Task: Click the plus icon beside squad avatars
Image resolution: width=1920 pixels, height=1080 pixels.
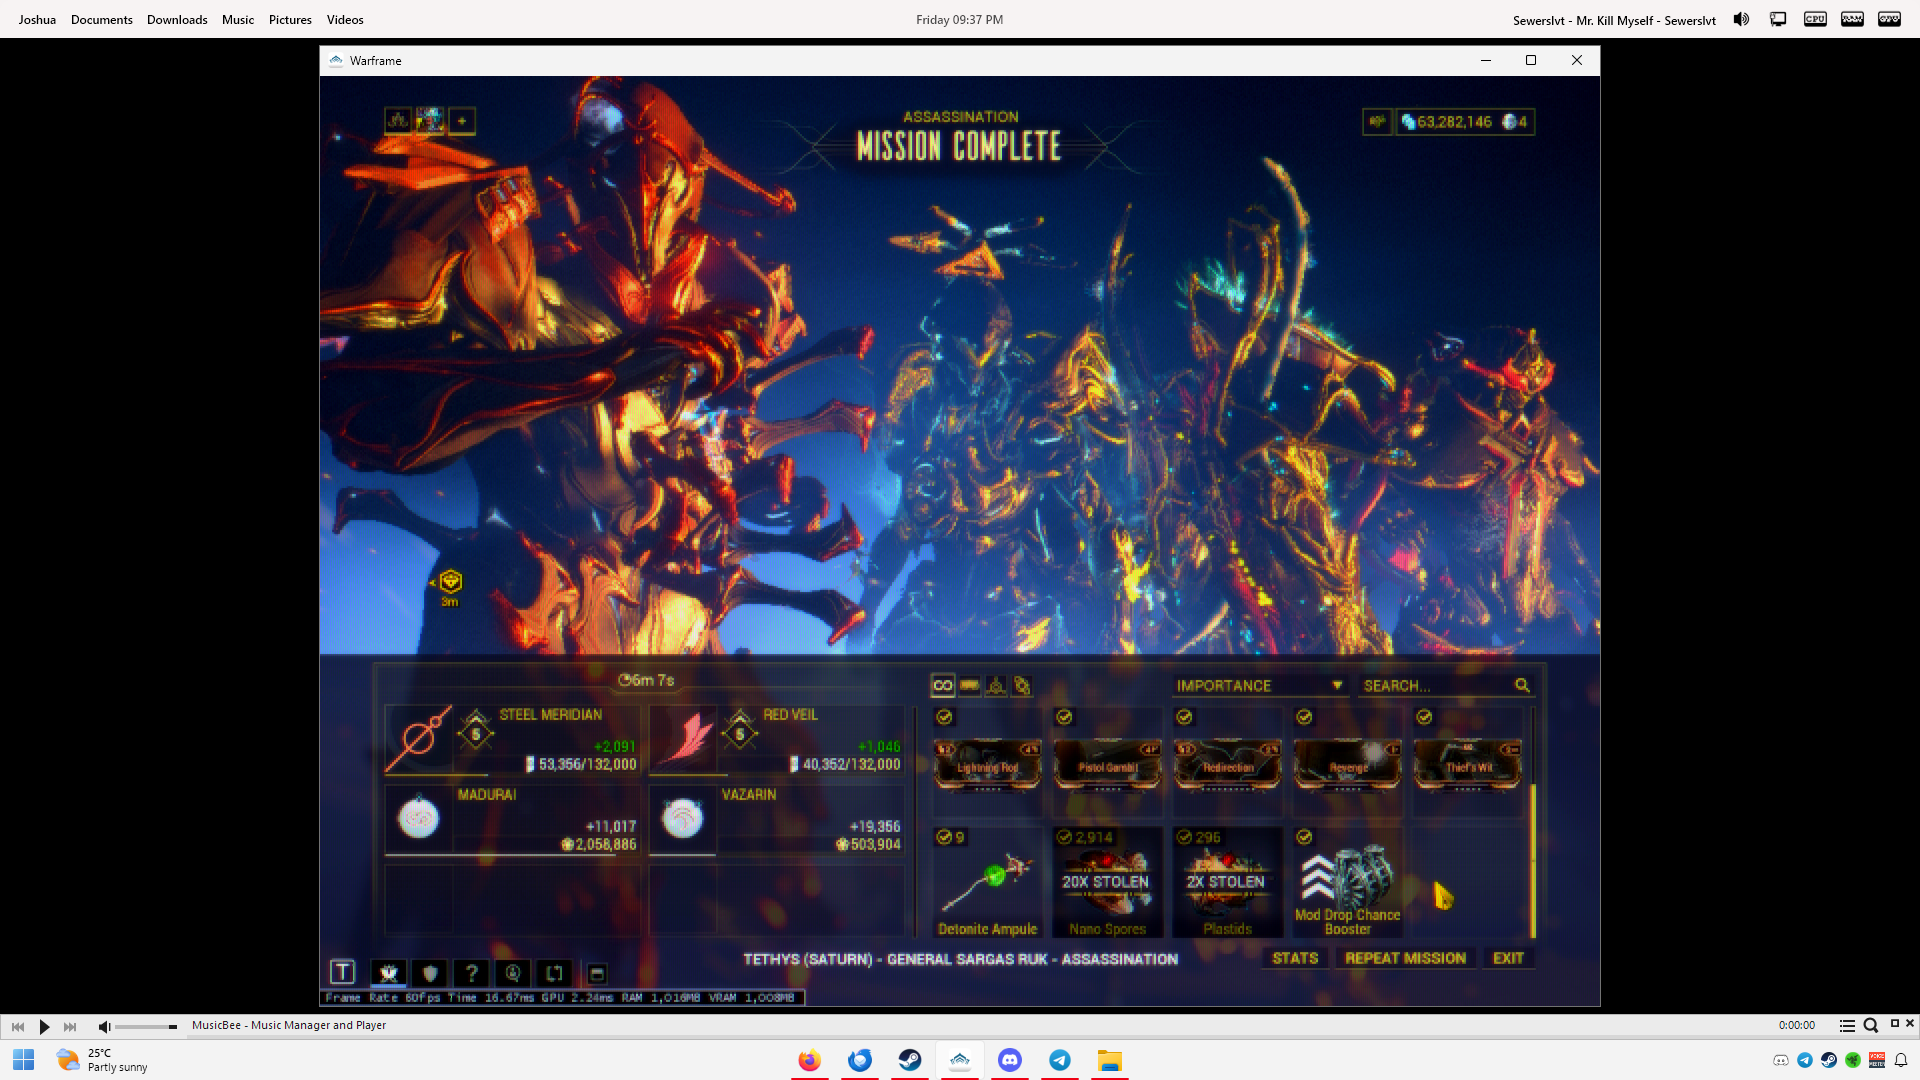Action: click(x=462, y=121)
